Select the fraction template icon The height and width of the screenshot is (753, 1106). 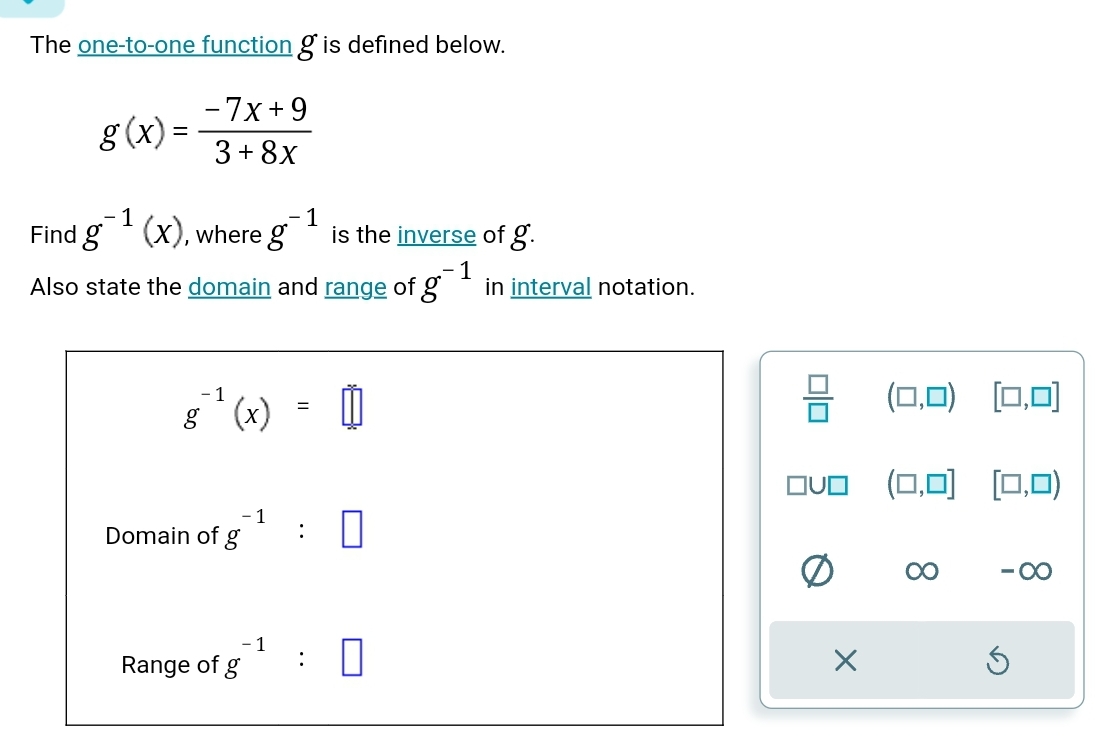click(x=820, y=398)
